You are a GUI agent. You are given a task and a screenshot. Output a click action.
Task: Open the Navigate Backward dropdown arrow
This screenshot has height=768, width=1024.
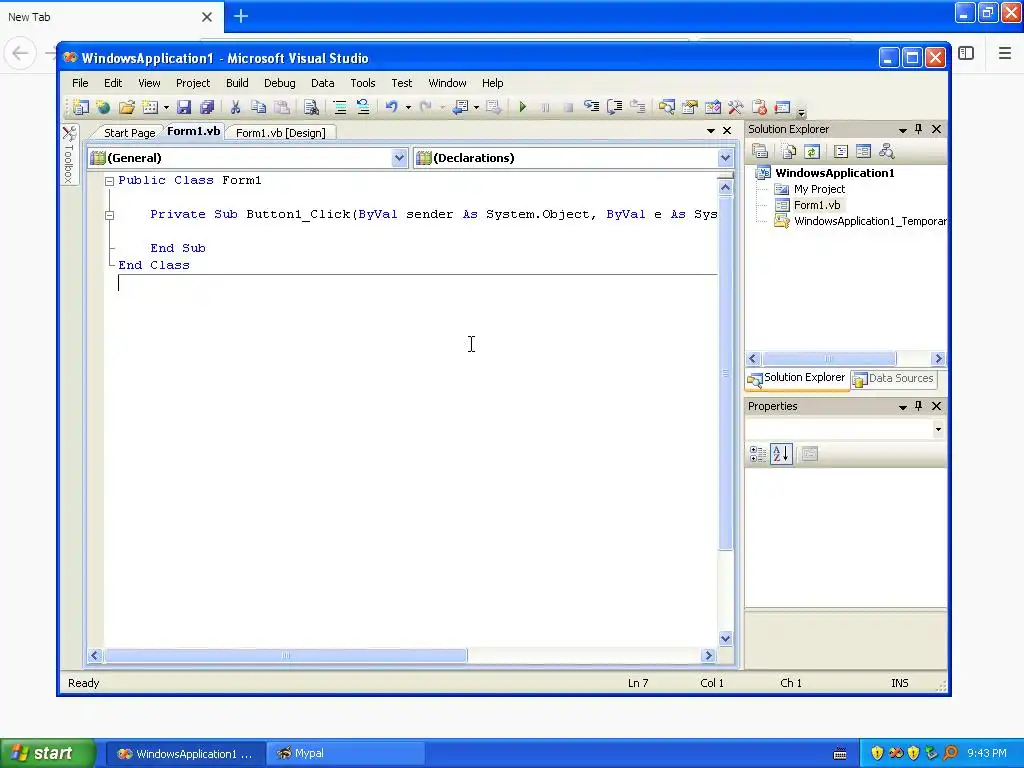click(476, 108)
